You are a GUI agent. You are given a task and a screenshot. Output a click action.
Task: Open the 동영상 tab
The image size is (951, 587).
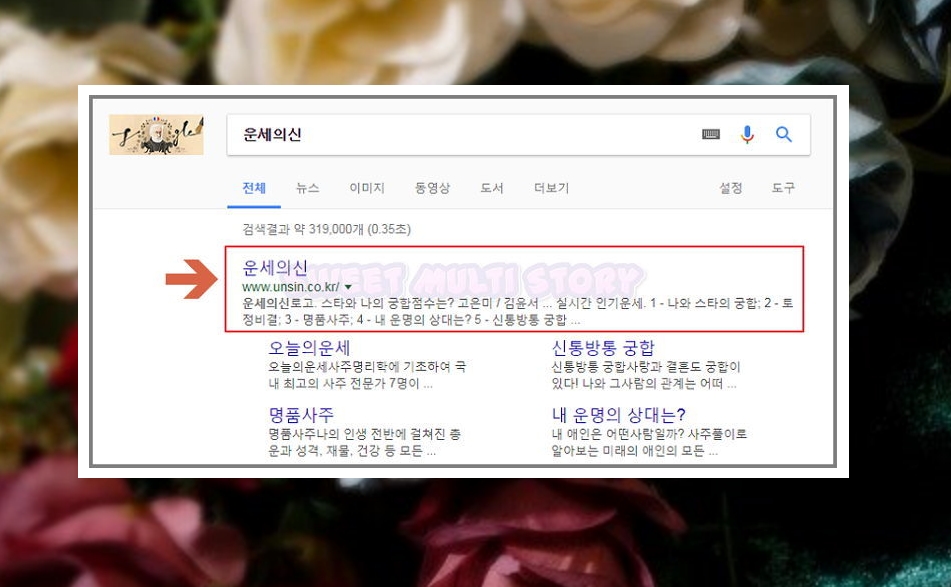point(432,188)
